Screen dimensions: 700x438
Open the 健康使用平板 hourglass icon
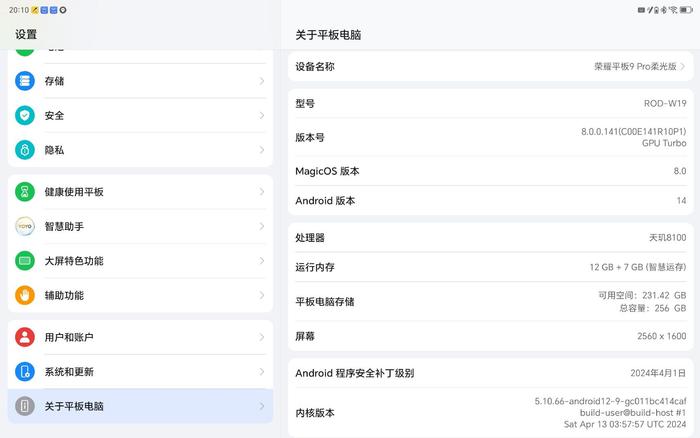[25, 192]
